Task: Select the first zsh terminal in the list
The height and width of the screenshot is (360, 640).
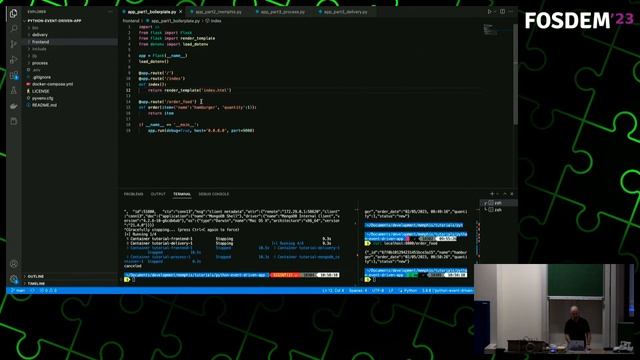Action: click(x=498, y=203)
